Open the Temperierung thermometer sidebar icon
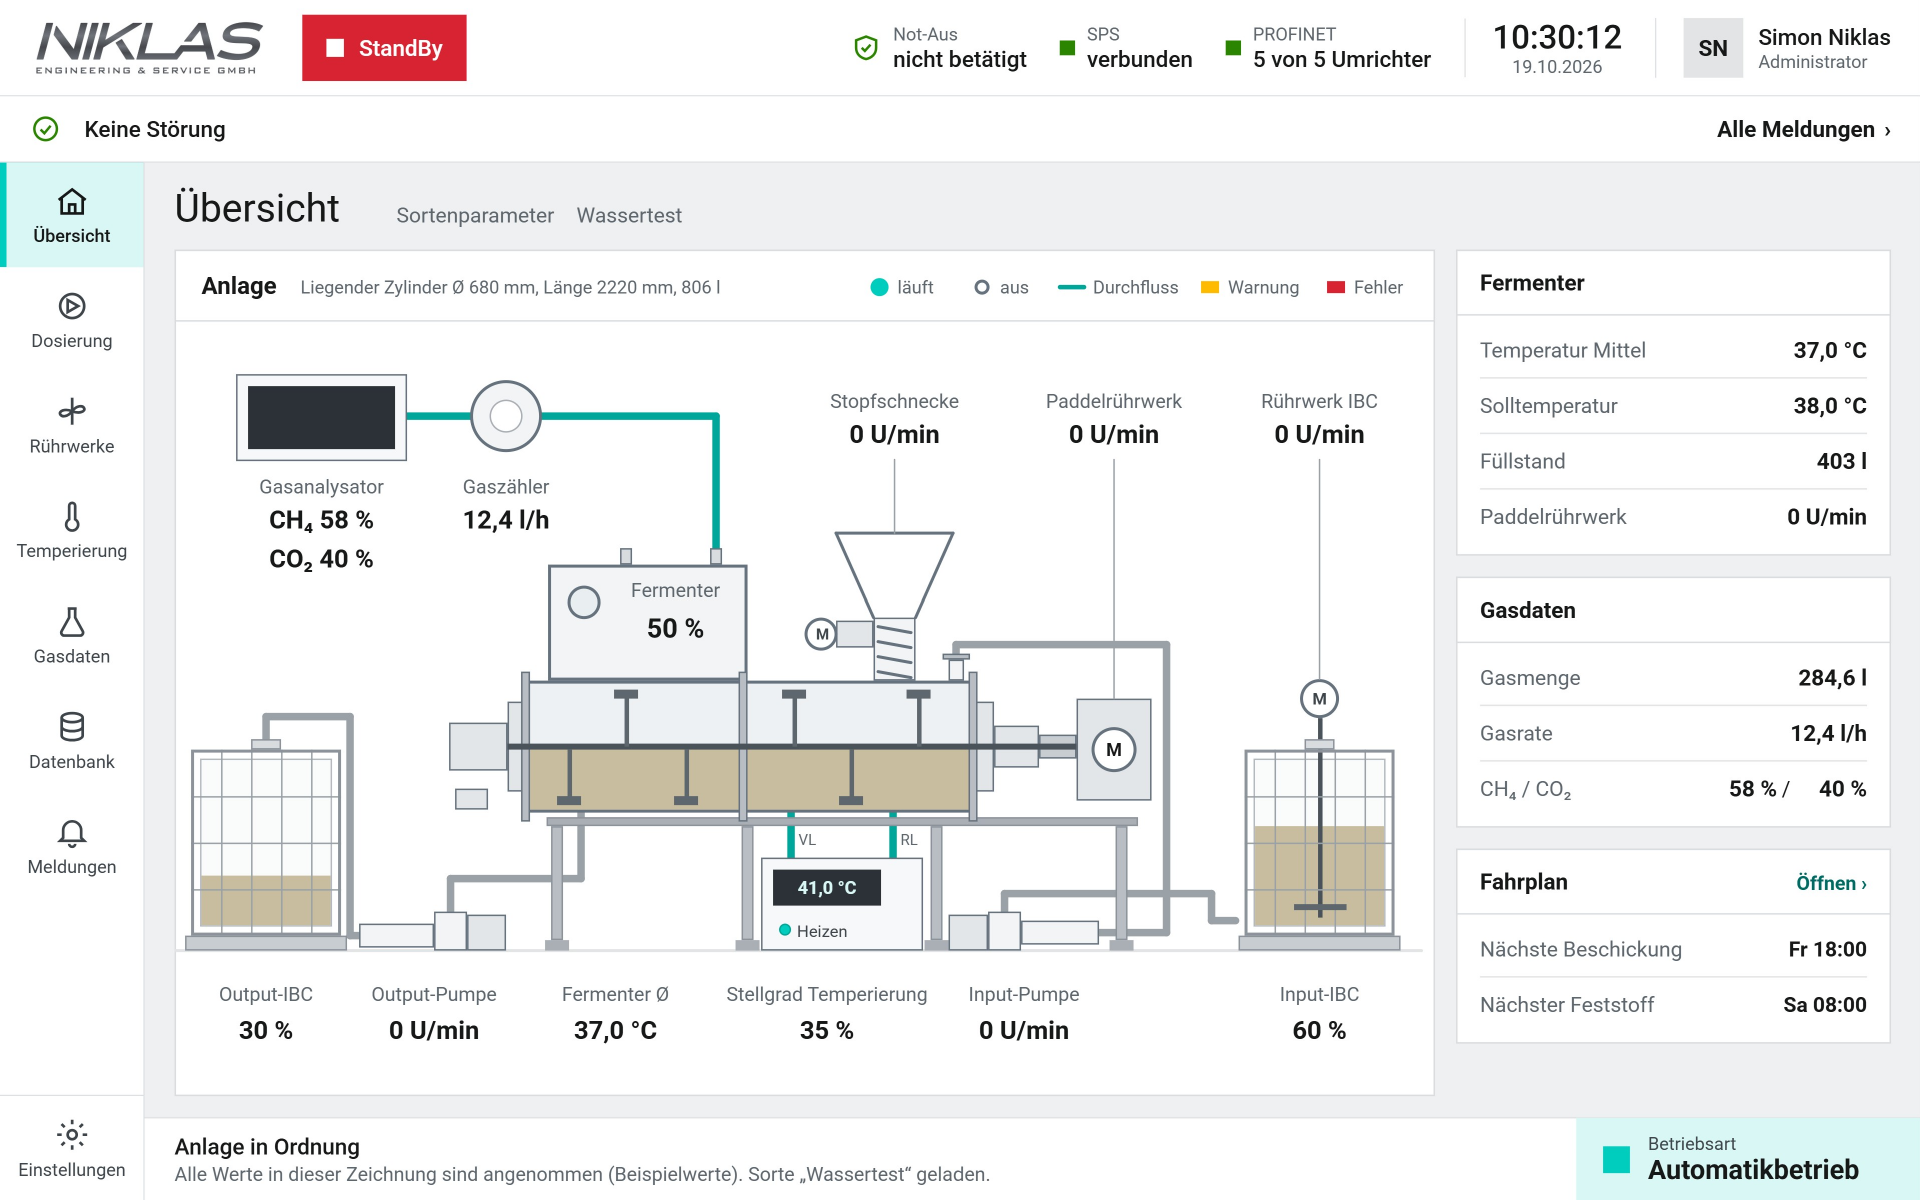Viewport: 1920px width, 1200px height. (x=72, y=517)
